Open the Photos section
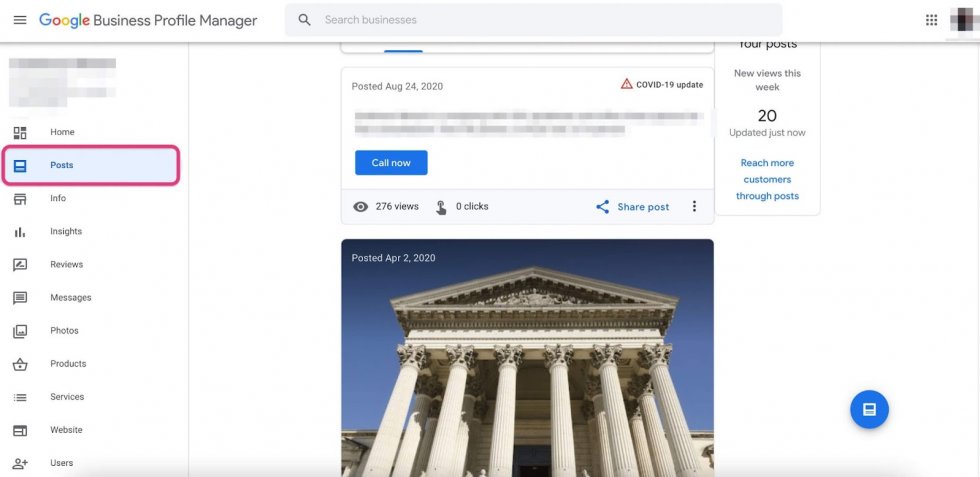The width and height of the screenshot is (980, 477). pos(64,331)
